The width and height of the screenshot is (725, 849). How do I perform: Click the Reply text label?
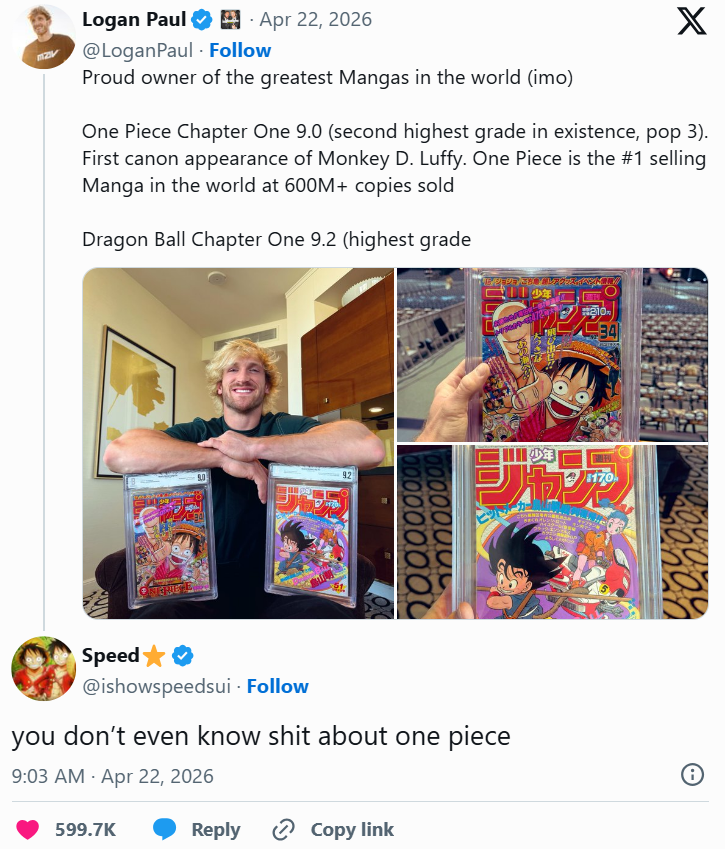pos(215,830)
